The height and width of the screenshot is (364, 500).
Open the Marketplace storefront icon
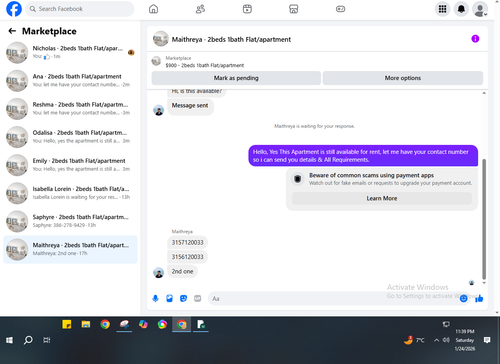[x=294, y=9]
